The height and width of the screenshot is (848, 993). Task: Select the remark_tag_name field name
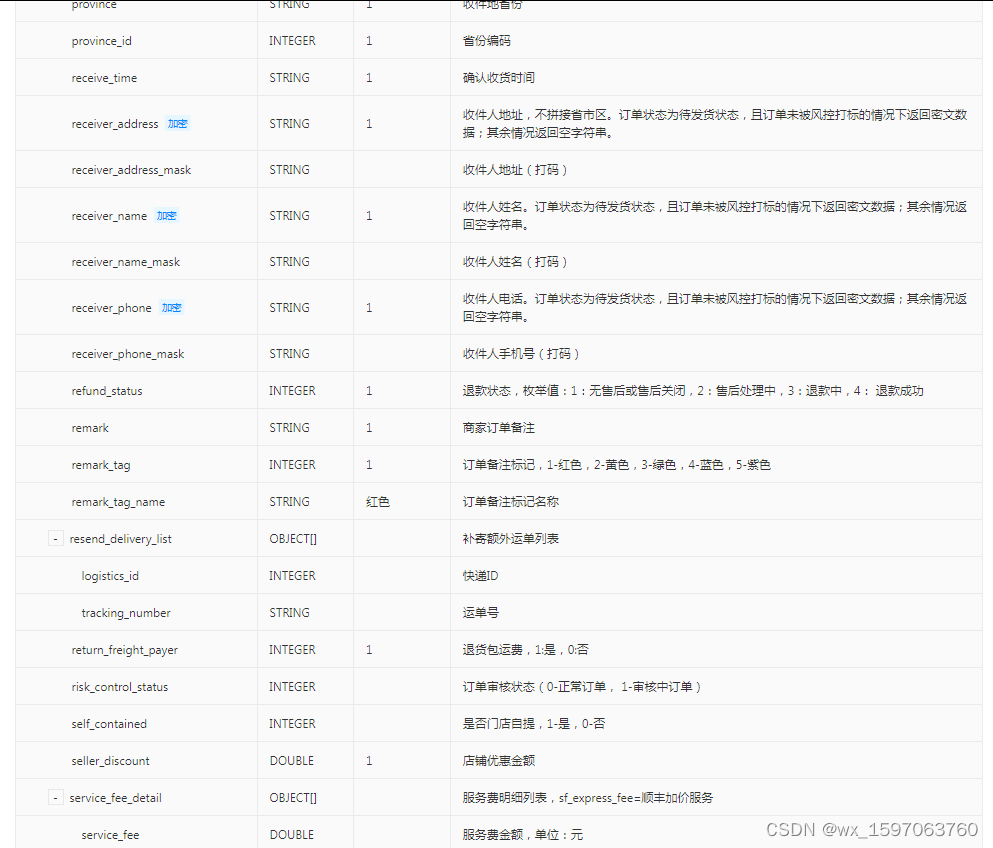118,502
